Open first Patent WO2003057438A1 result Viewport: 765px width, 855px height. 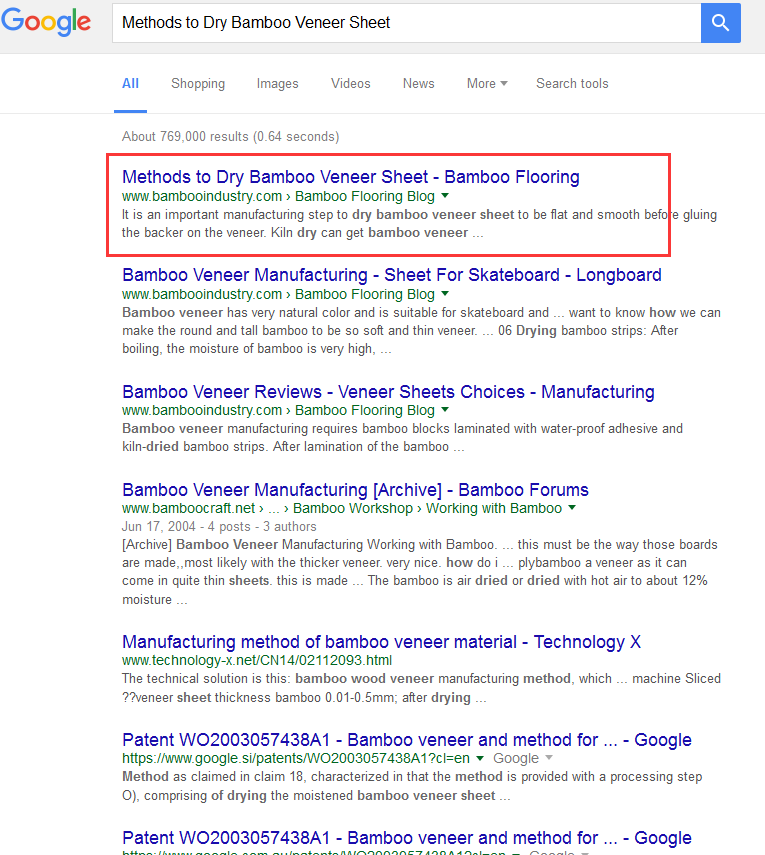pos(407,740)
